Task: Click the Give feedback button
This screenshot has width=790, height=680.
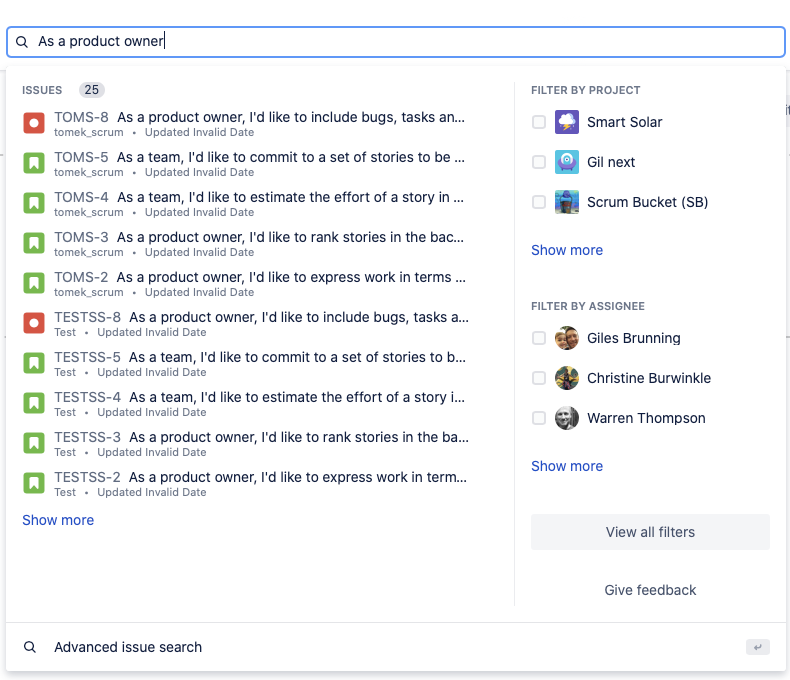Action: point(650,590)
